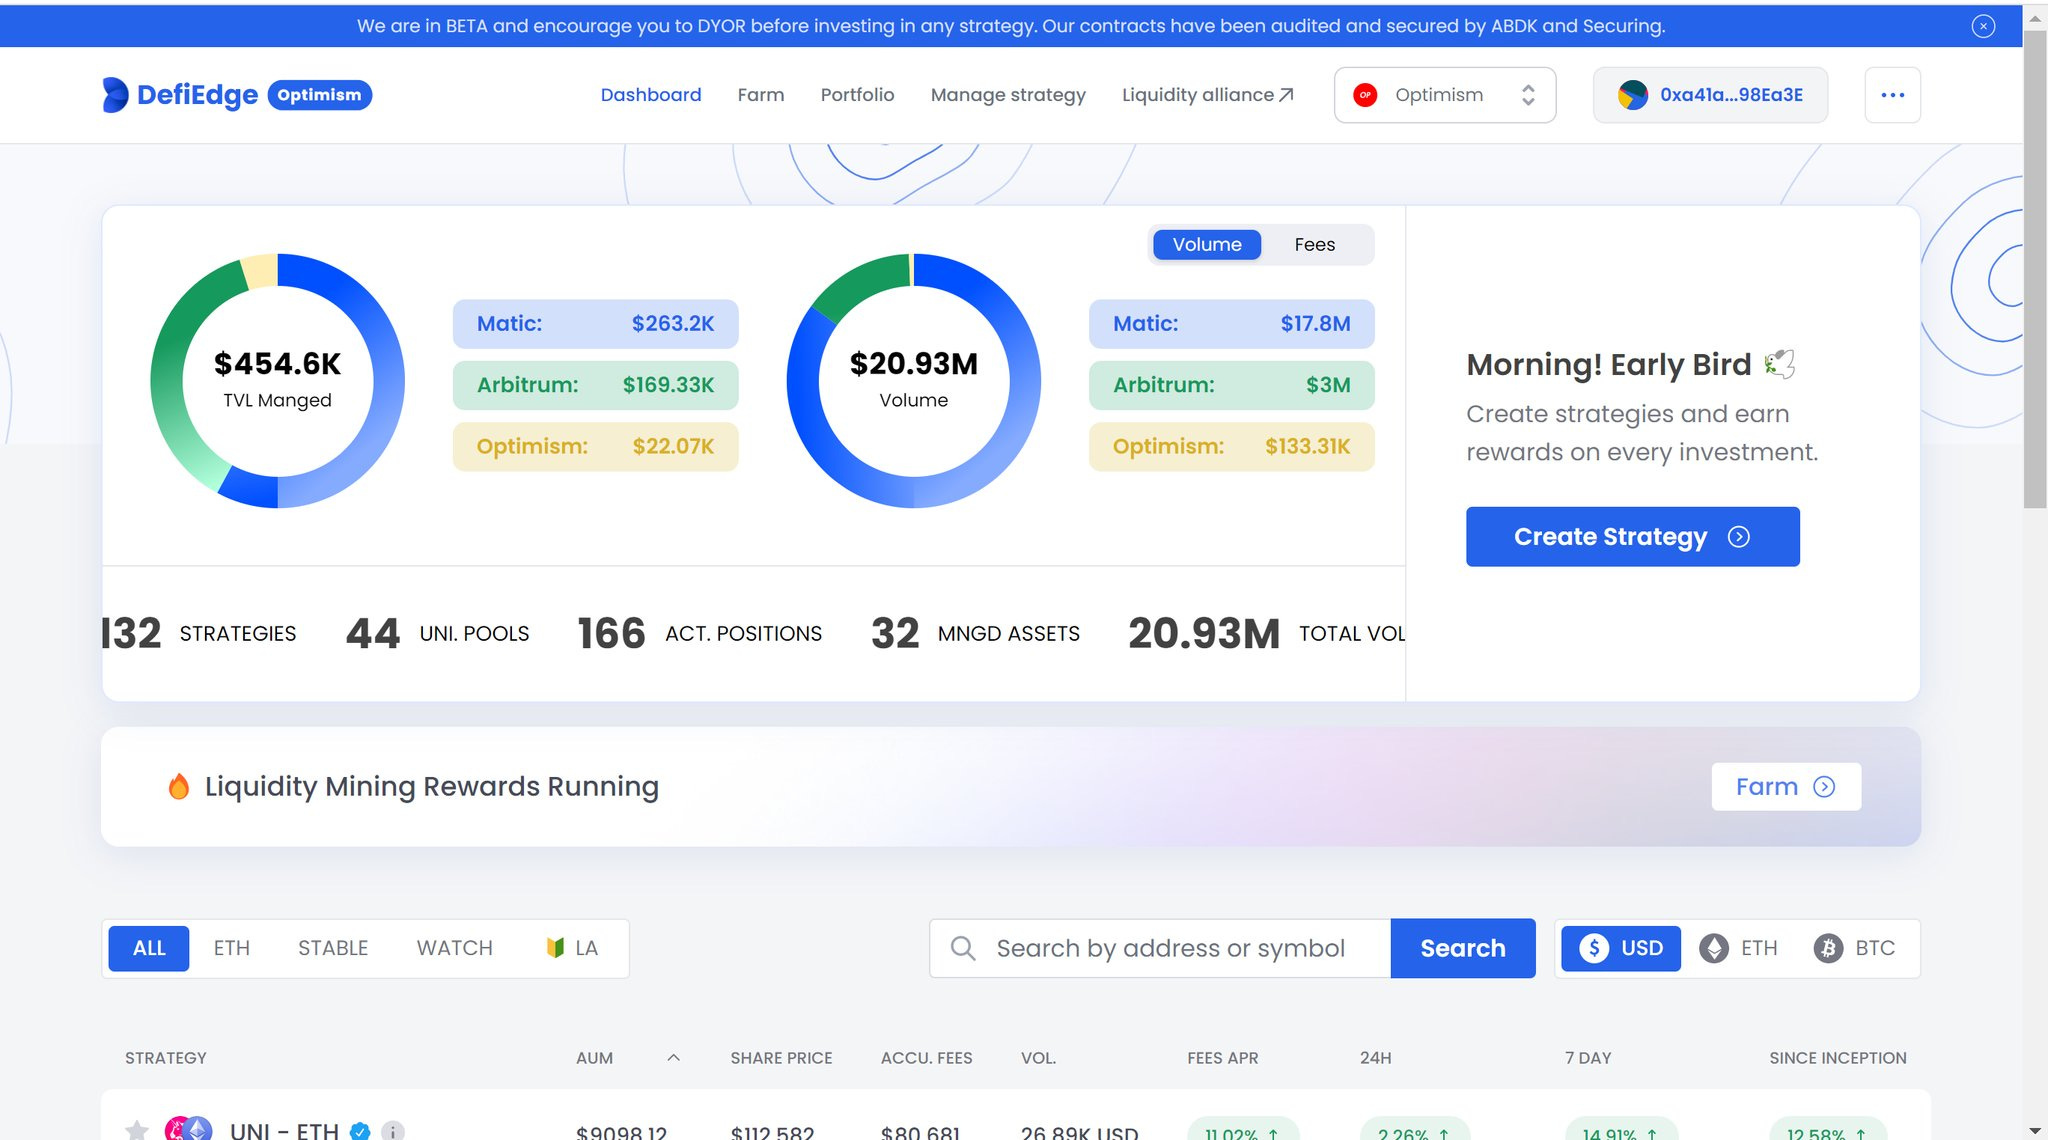Image resolution: width=2048 pixels, height=1140 pixels.
Task: Expand the Optimism network dropdown
Action: [1444, 95]
